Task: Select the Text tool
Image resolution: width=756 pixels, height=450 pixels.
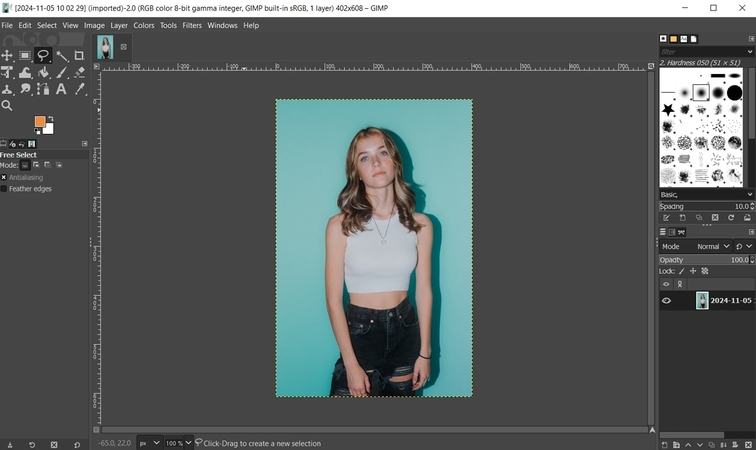Action: click(x=61, y=89)
